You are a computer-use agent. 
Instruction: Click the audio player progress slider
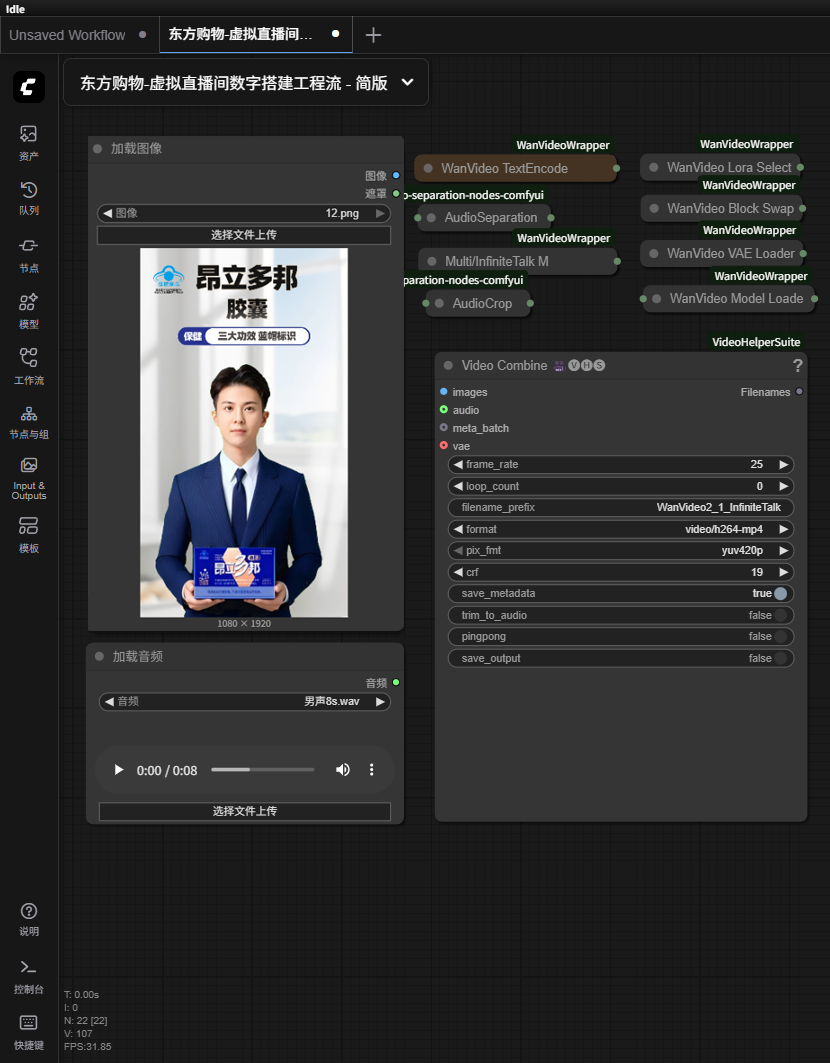pos(262,770)
